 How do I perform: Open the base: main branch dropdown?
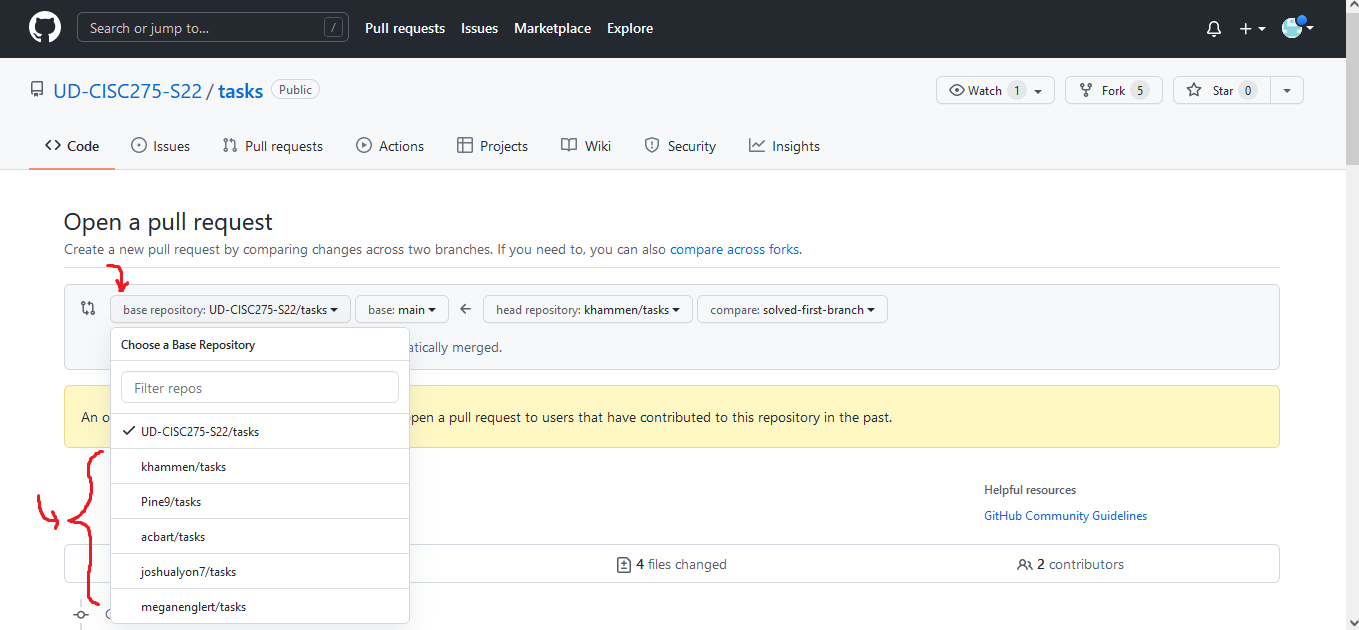coord(402,310)
